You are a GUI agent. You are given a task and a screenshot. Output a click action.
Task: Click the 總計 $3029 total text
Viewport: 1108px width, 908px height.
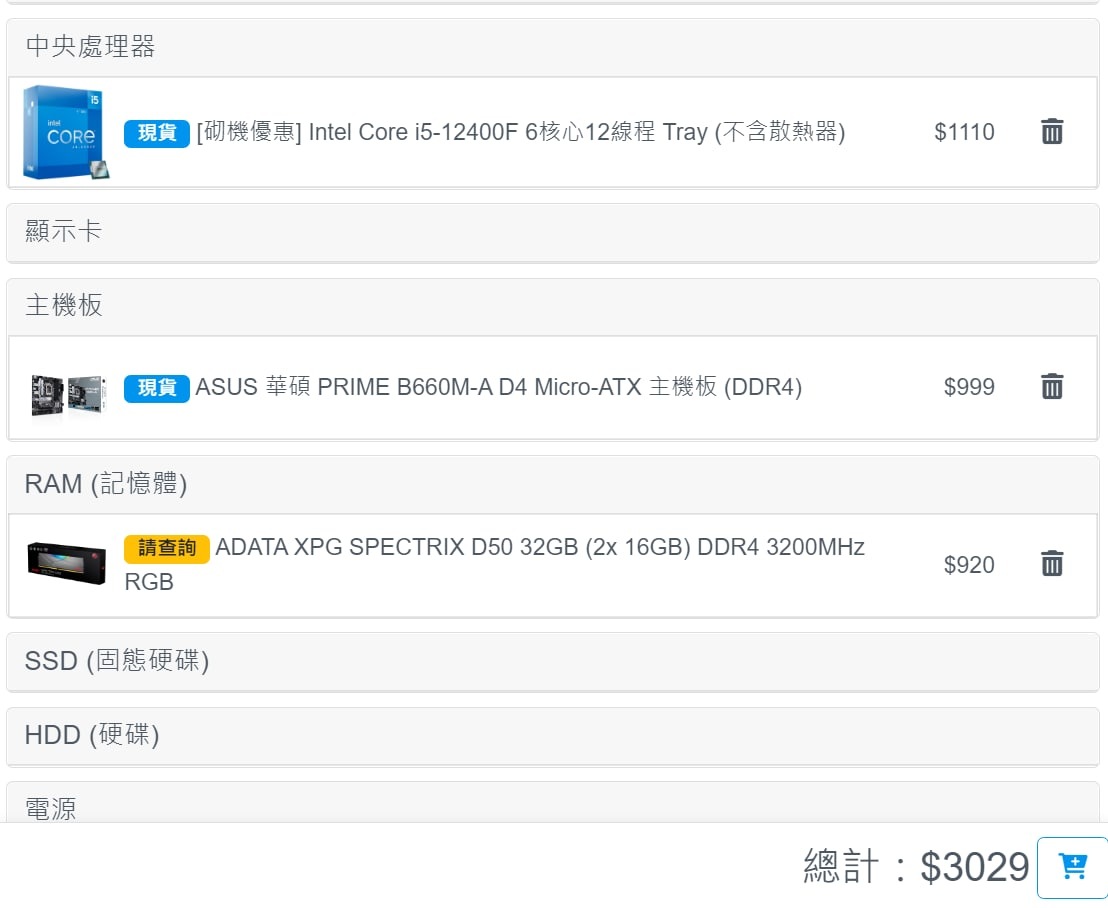pyautogui.click(x=916, y=866)
